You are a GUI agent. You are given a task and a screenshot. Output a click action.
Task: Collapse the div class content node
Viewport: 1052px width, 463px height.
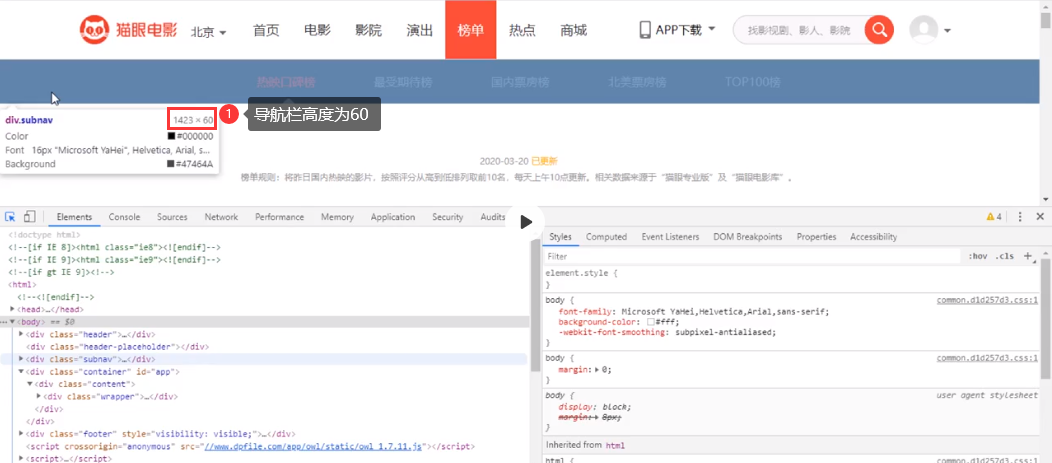click(30, 384)
